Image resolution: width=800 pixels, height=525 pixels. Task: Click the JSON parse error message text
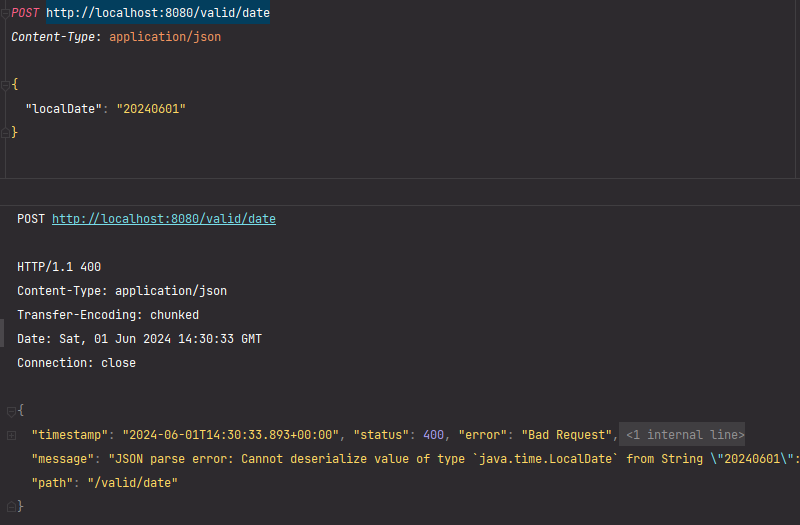click(454, 459)
